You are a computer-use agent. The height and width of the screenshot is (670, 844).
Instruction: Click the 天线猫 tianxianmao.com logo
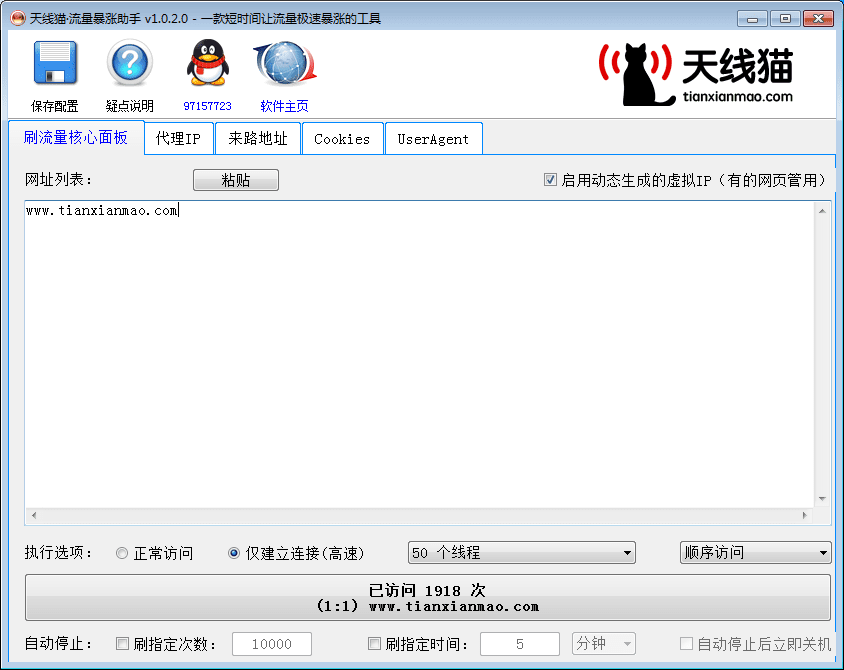(696, 74)
